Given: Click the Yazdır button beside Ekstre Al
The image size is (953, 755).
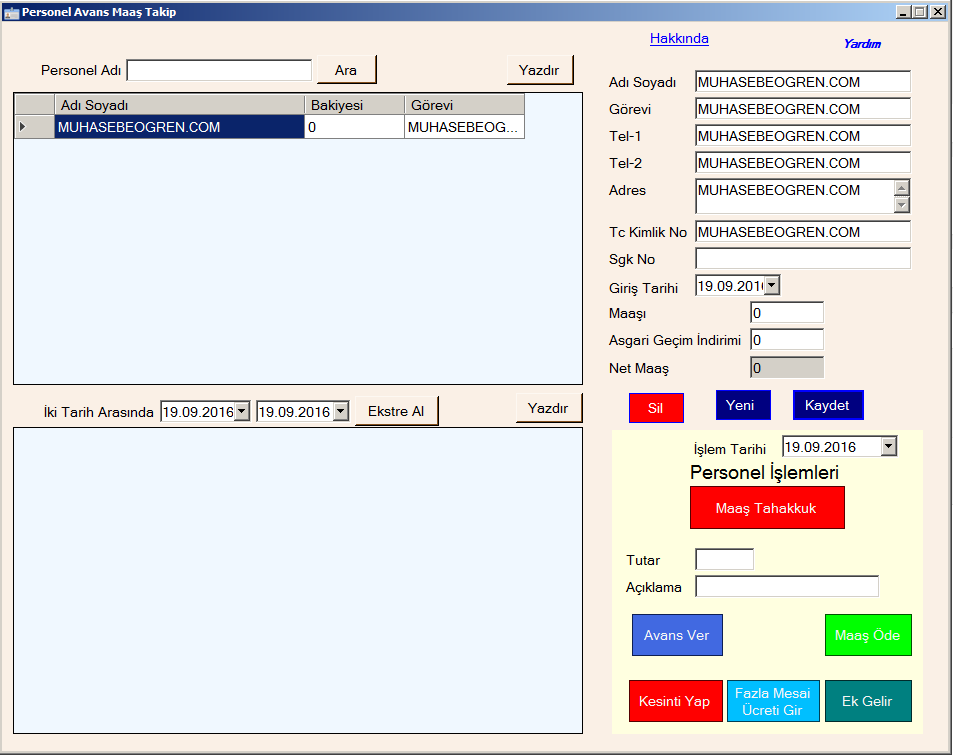Looking at the screenshot, I should [x=548, y=408].
